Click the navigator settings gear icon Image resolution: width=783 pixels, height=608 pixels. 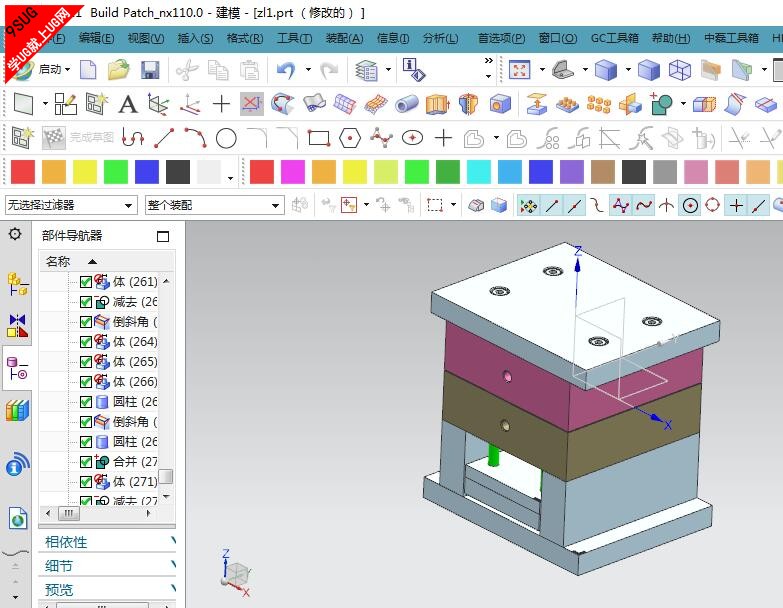click(x=15, y=234)
